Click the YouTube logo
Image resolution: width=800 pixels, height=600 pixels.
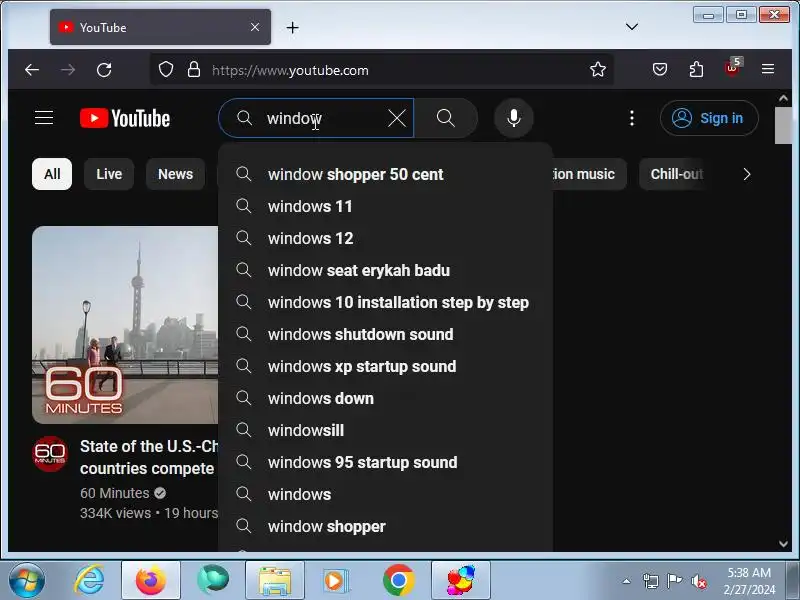click(125, 118)
